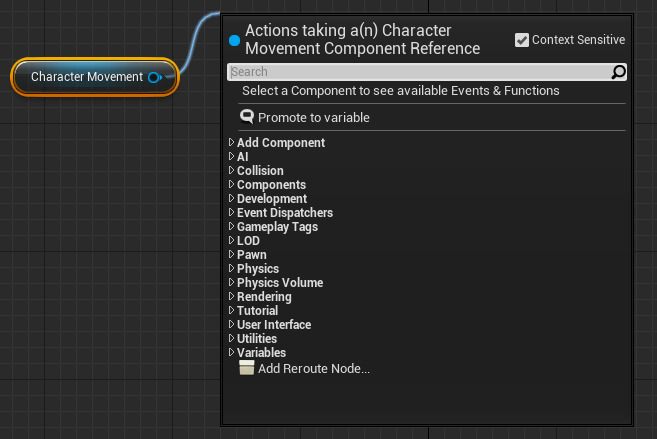The height and width of the screenshot is (439, 657).
Task: Expand the Event Dispatchers category
Action: 232,213
